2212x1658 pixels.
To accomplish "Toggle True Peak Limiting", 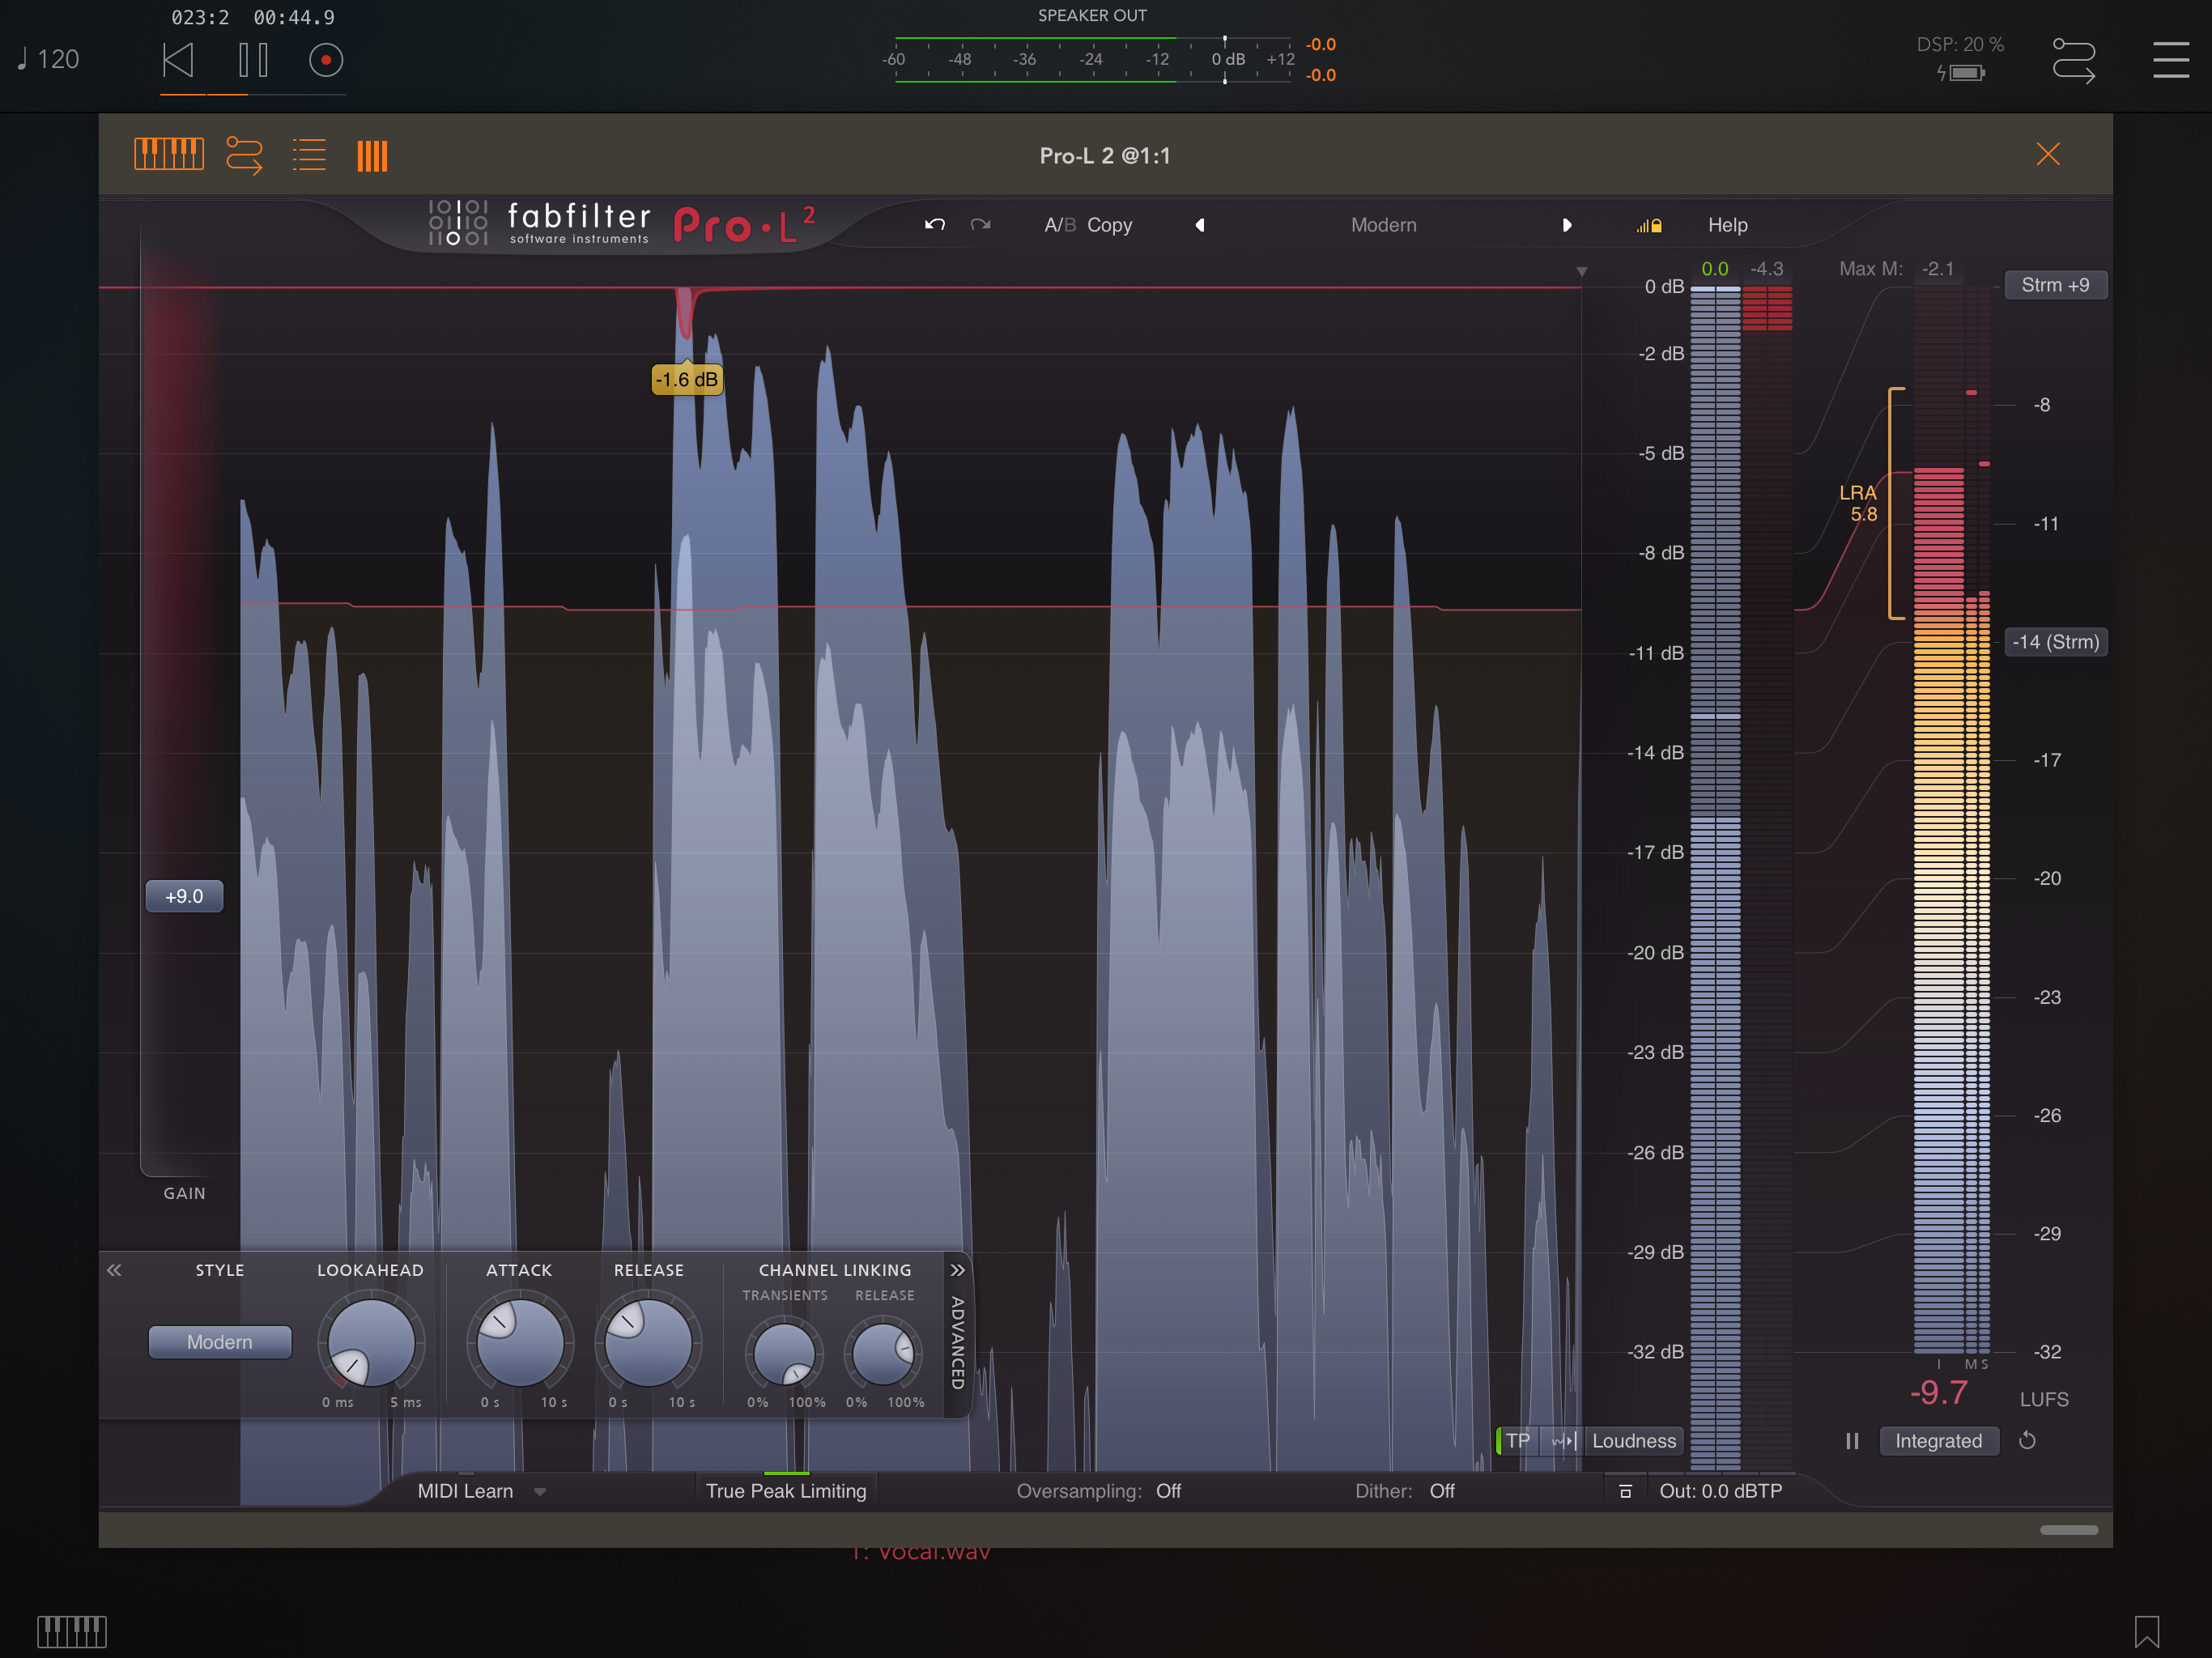I will click(x=786, y=1490).
